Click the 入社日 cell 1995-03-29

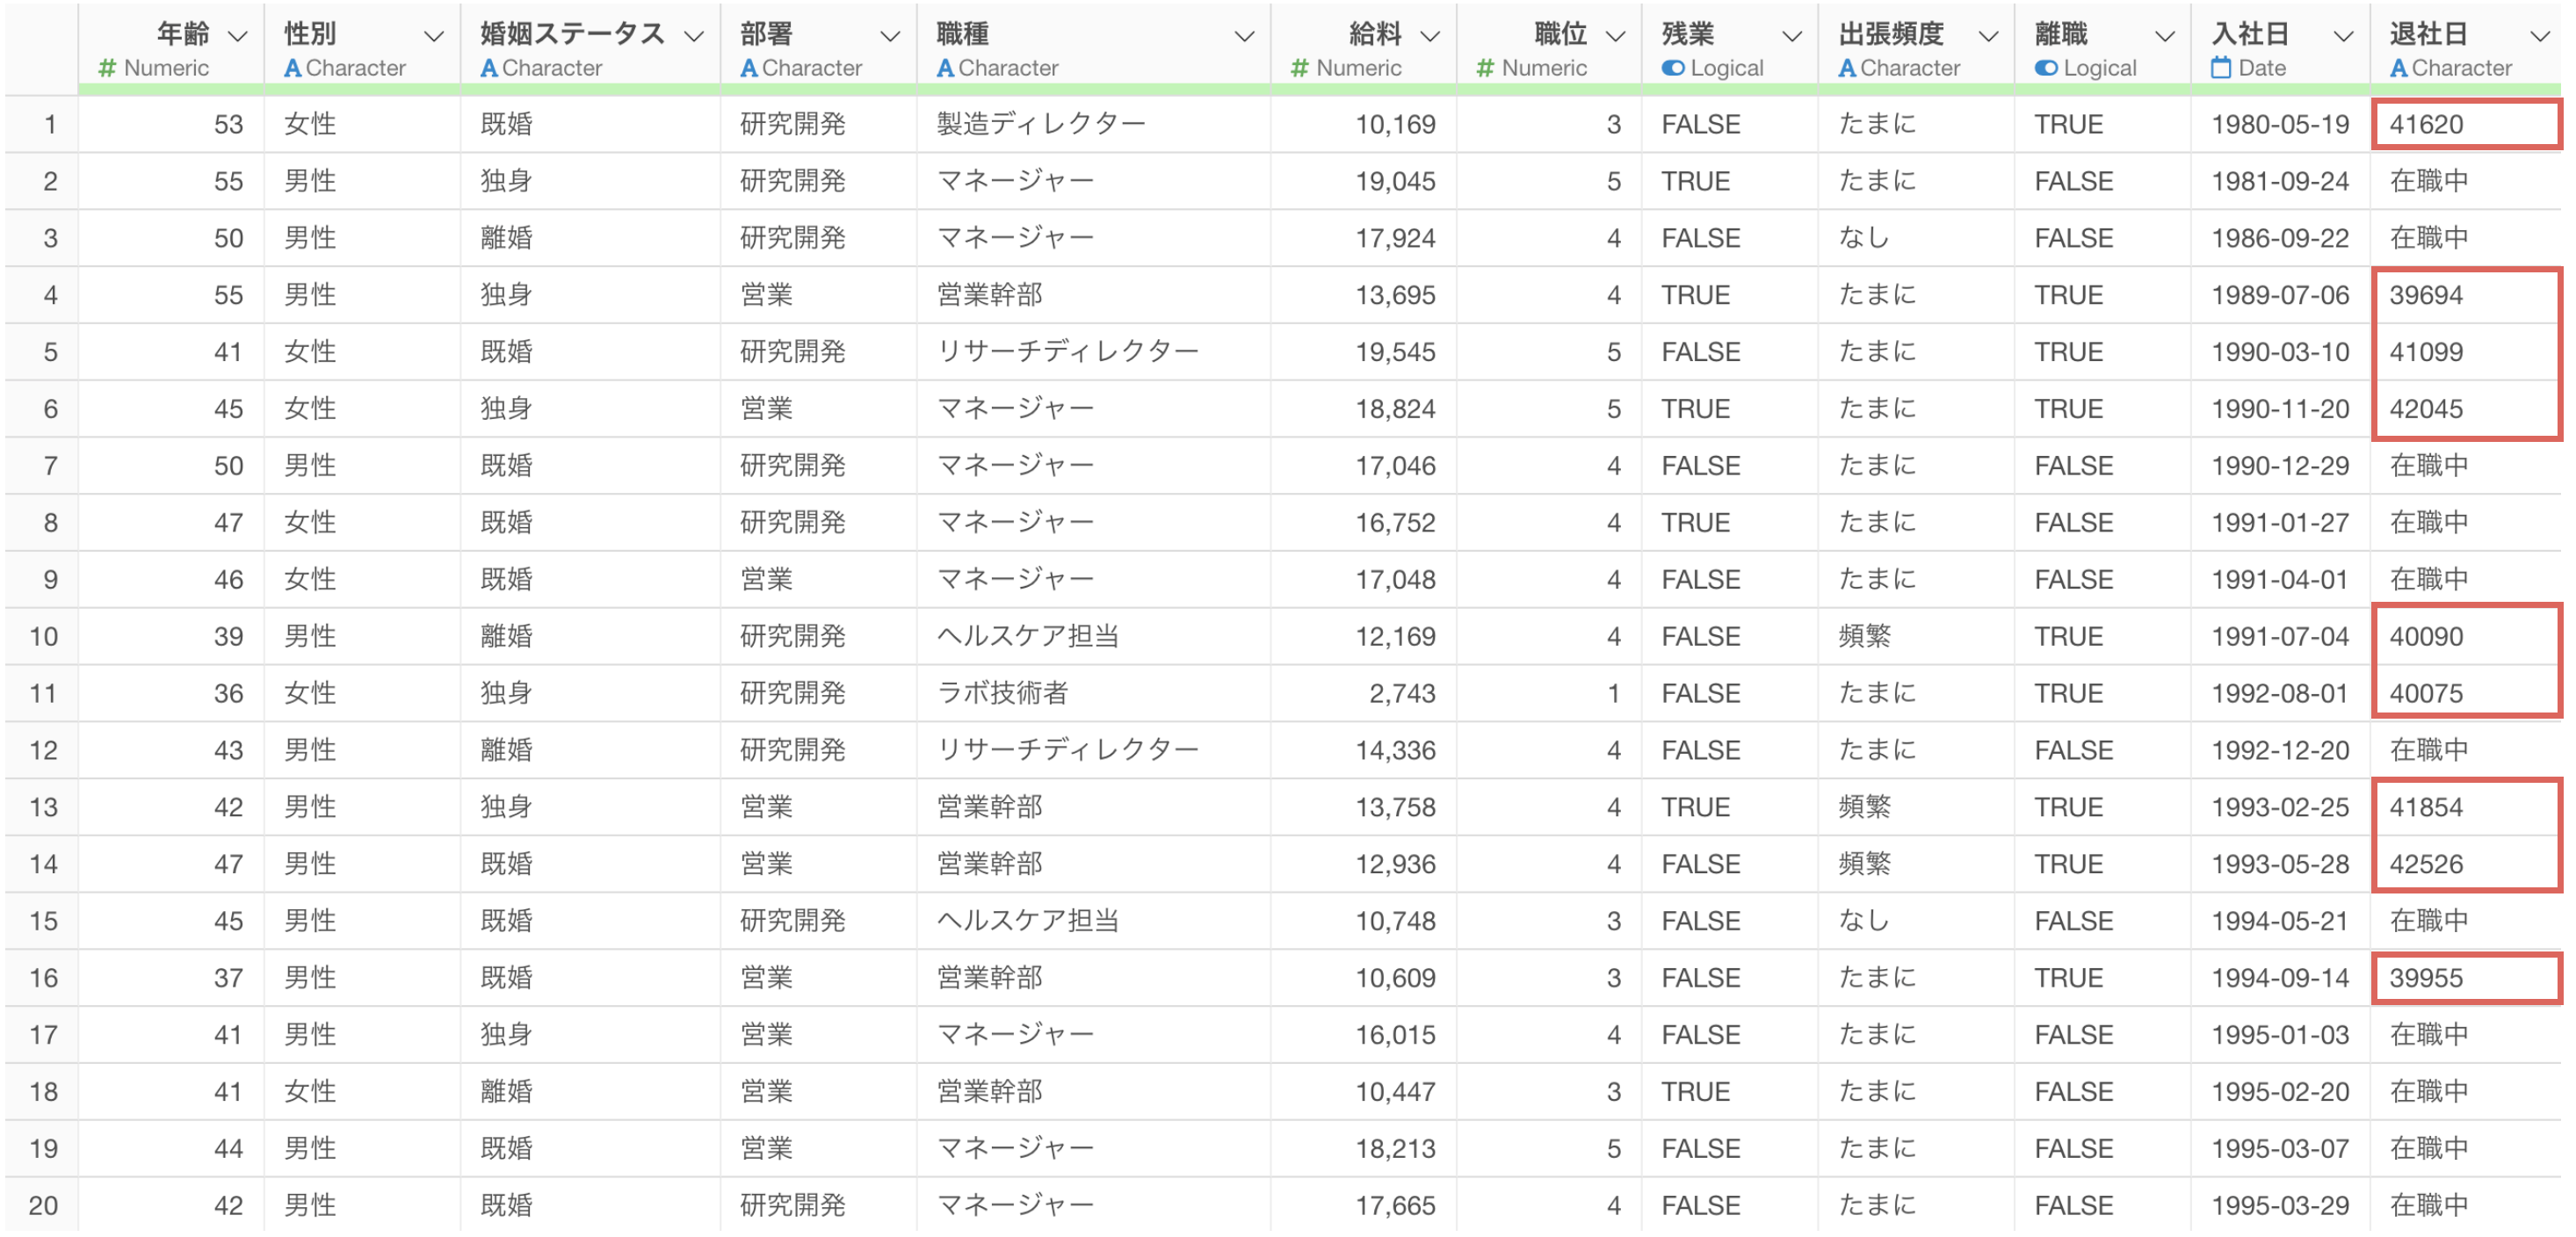click(x=2280, y=1205)
